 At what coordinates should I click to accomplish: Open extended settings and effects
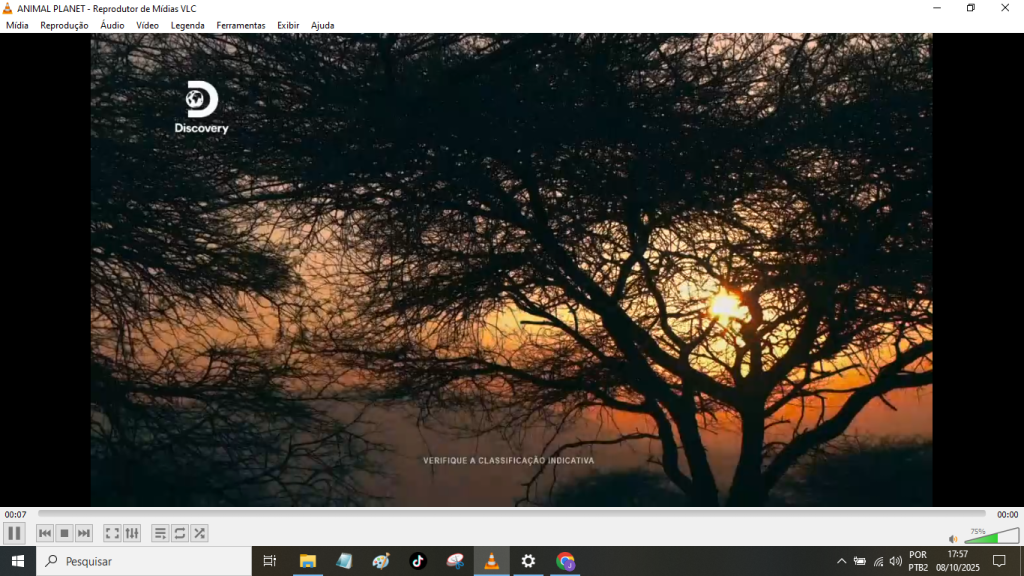coord(132,533)
